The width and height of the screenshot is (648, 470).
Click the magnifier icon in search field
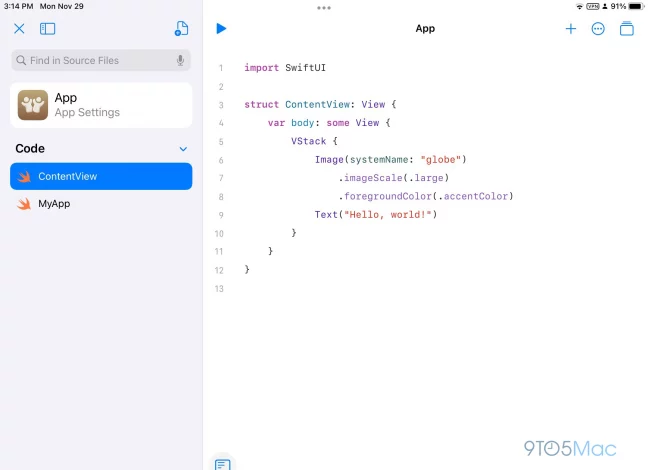[x=21, y=60]
